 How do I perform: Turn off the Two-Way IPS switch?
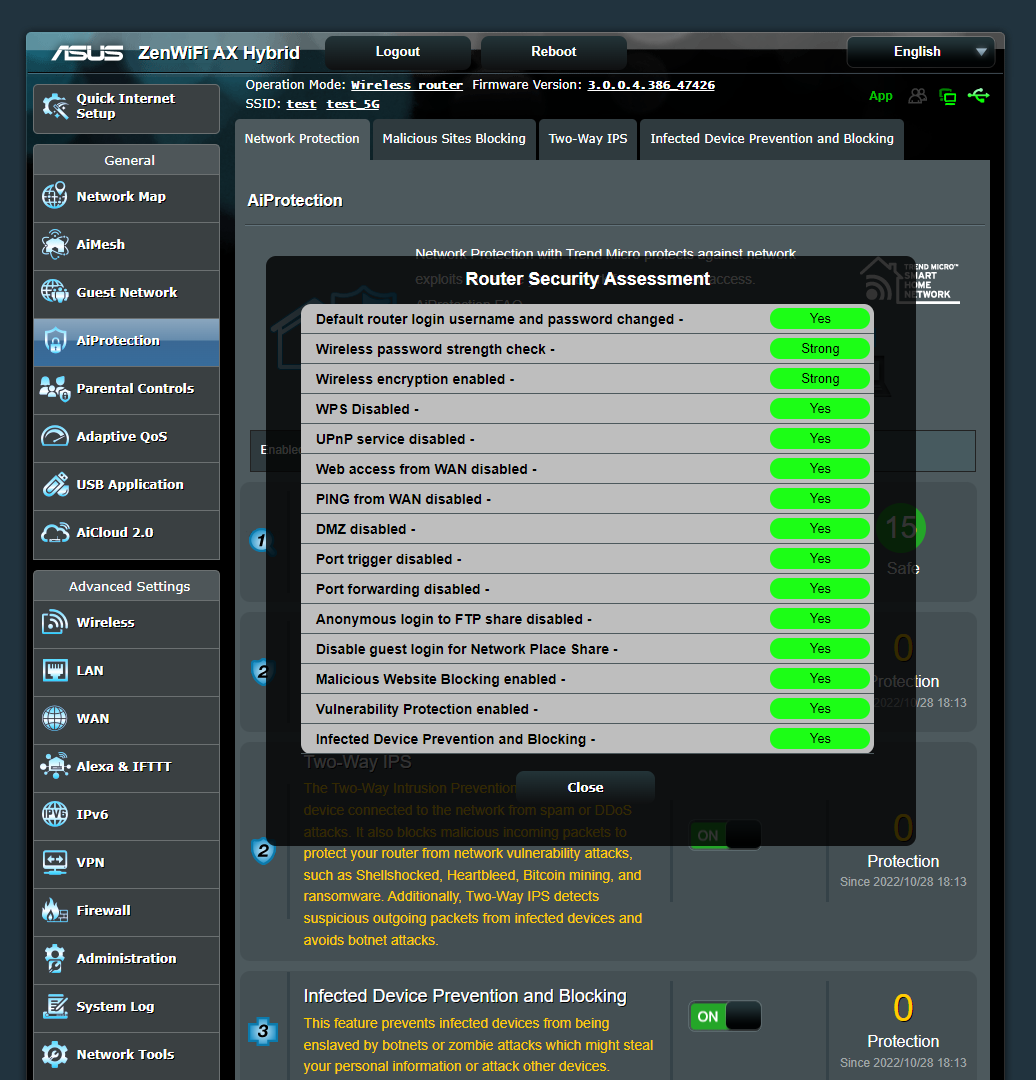tap(724, 835)
